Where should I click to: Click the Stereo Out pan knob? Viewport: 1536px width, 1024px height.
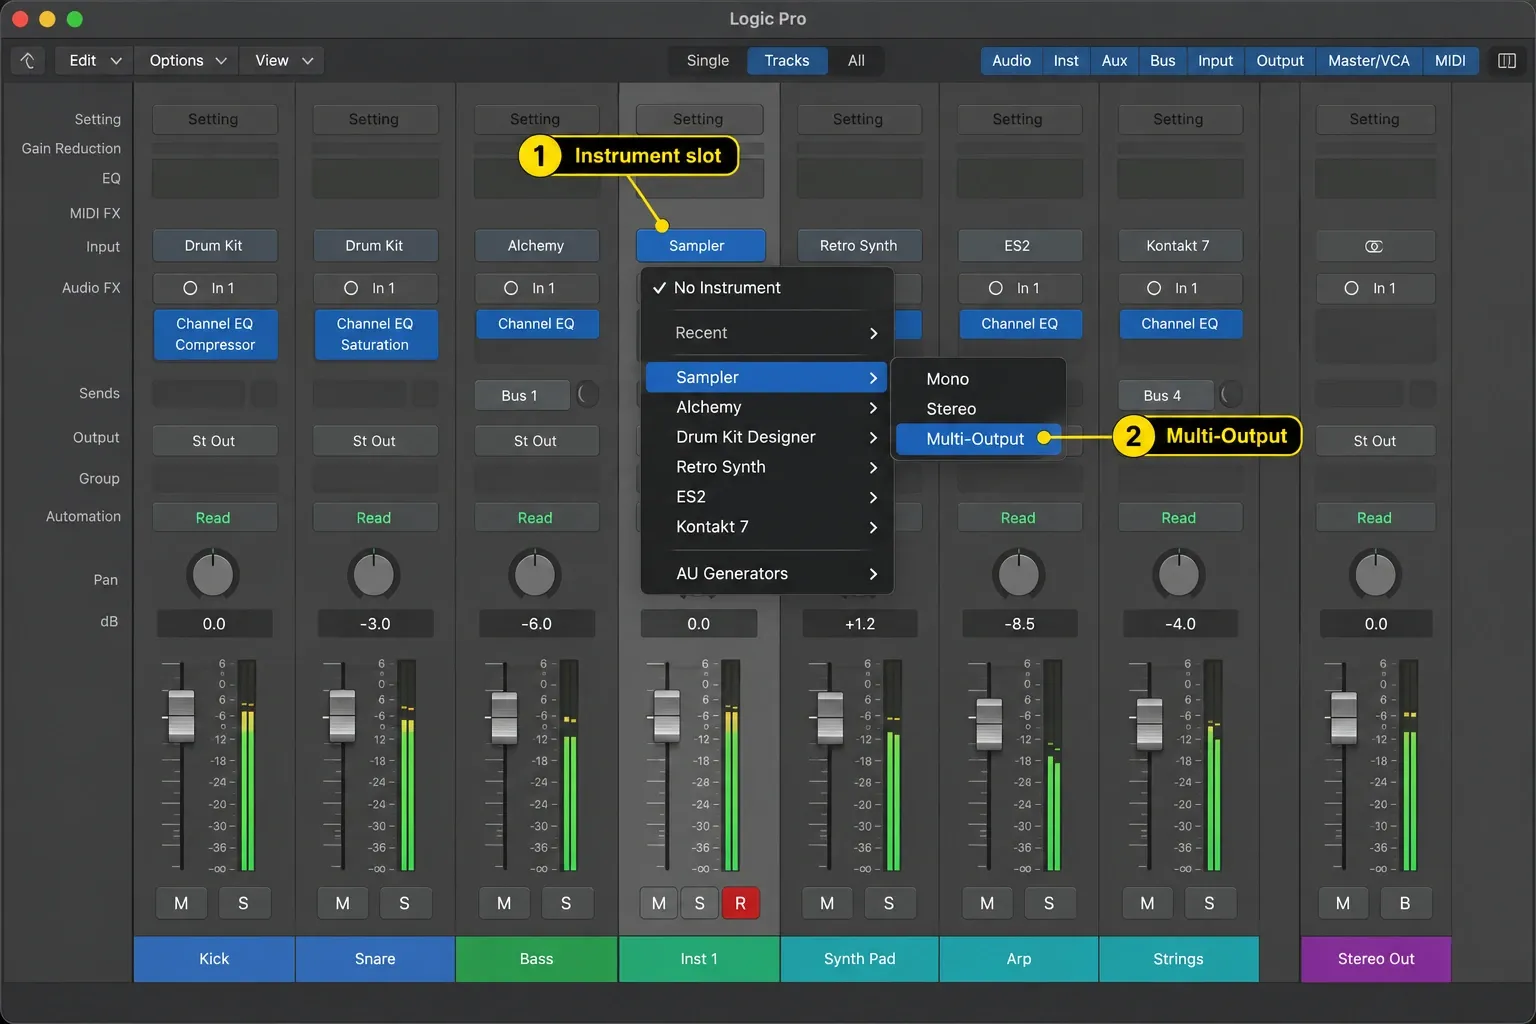point(1375,575)
